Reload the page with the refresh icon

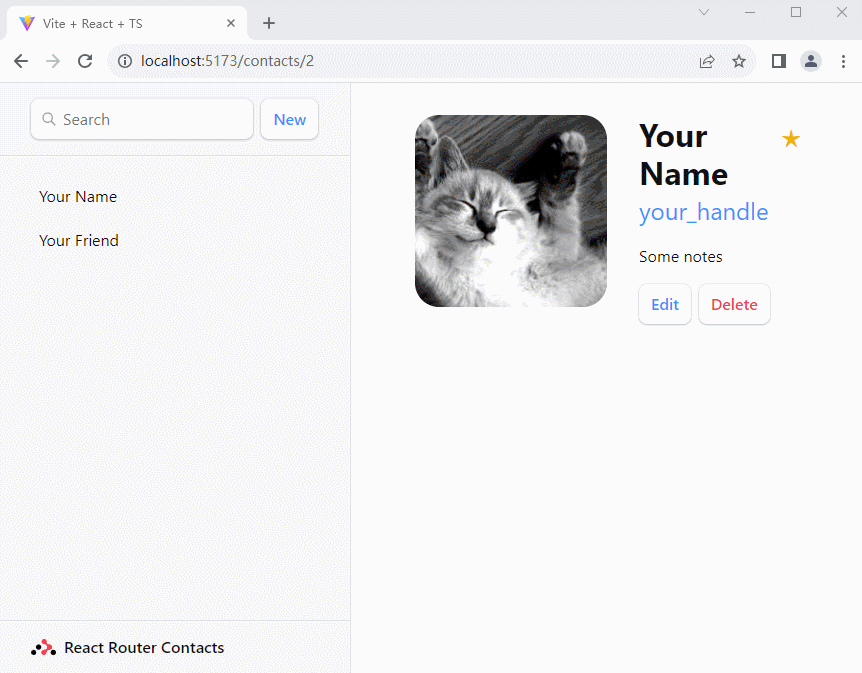tap(85, 61)
